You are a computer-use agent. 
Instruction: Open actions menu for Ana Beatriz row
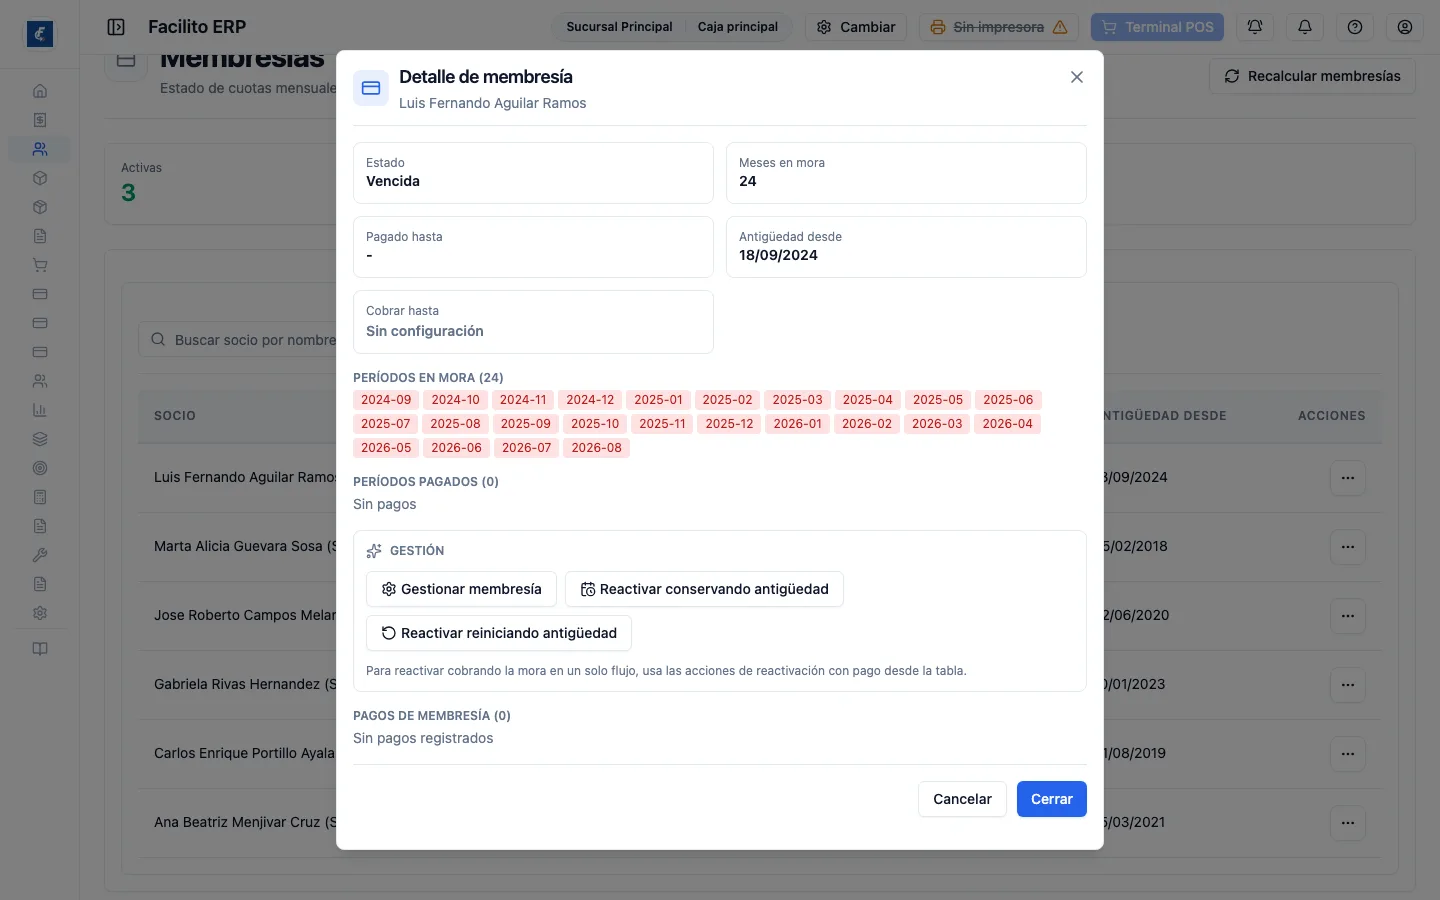pyautogui.click(x=1348, y=823)
